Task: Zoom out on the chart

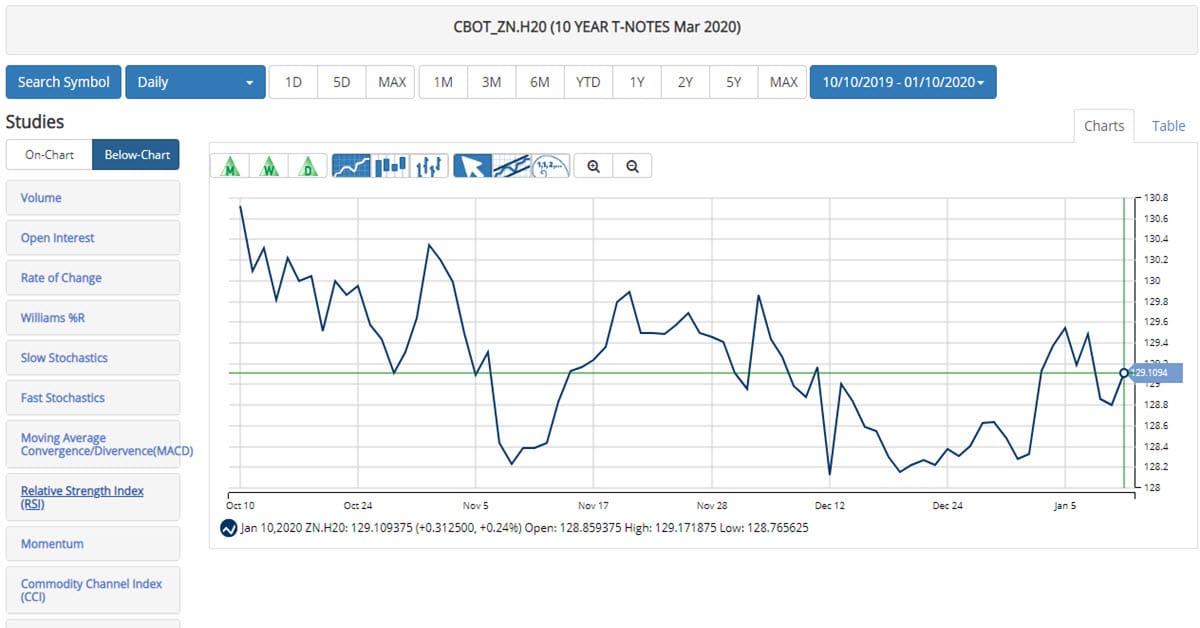Action: tap(631, 165)
